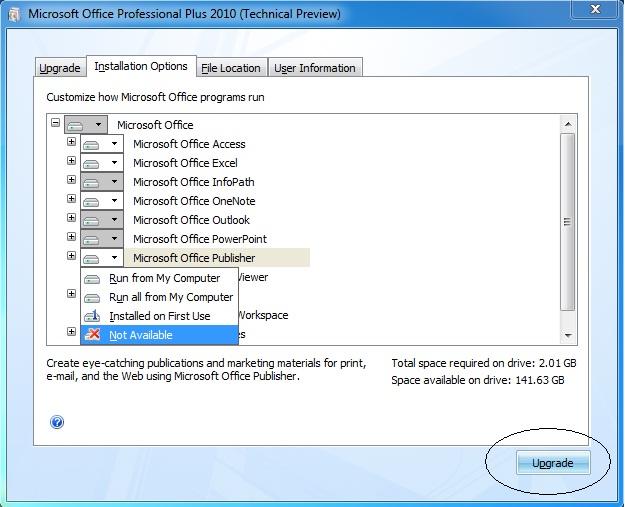This screenshot has height=507, width=625.
Task: Expand the Microsoft Office Excel node
Action: coord(71,161)
